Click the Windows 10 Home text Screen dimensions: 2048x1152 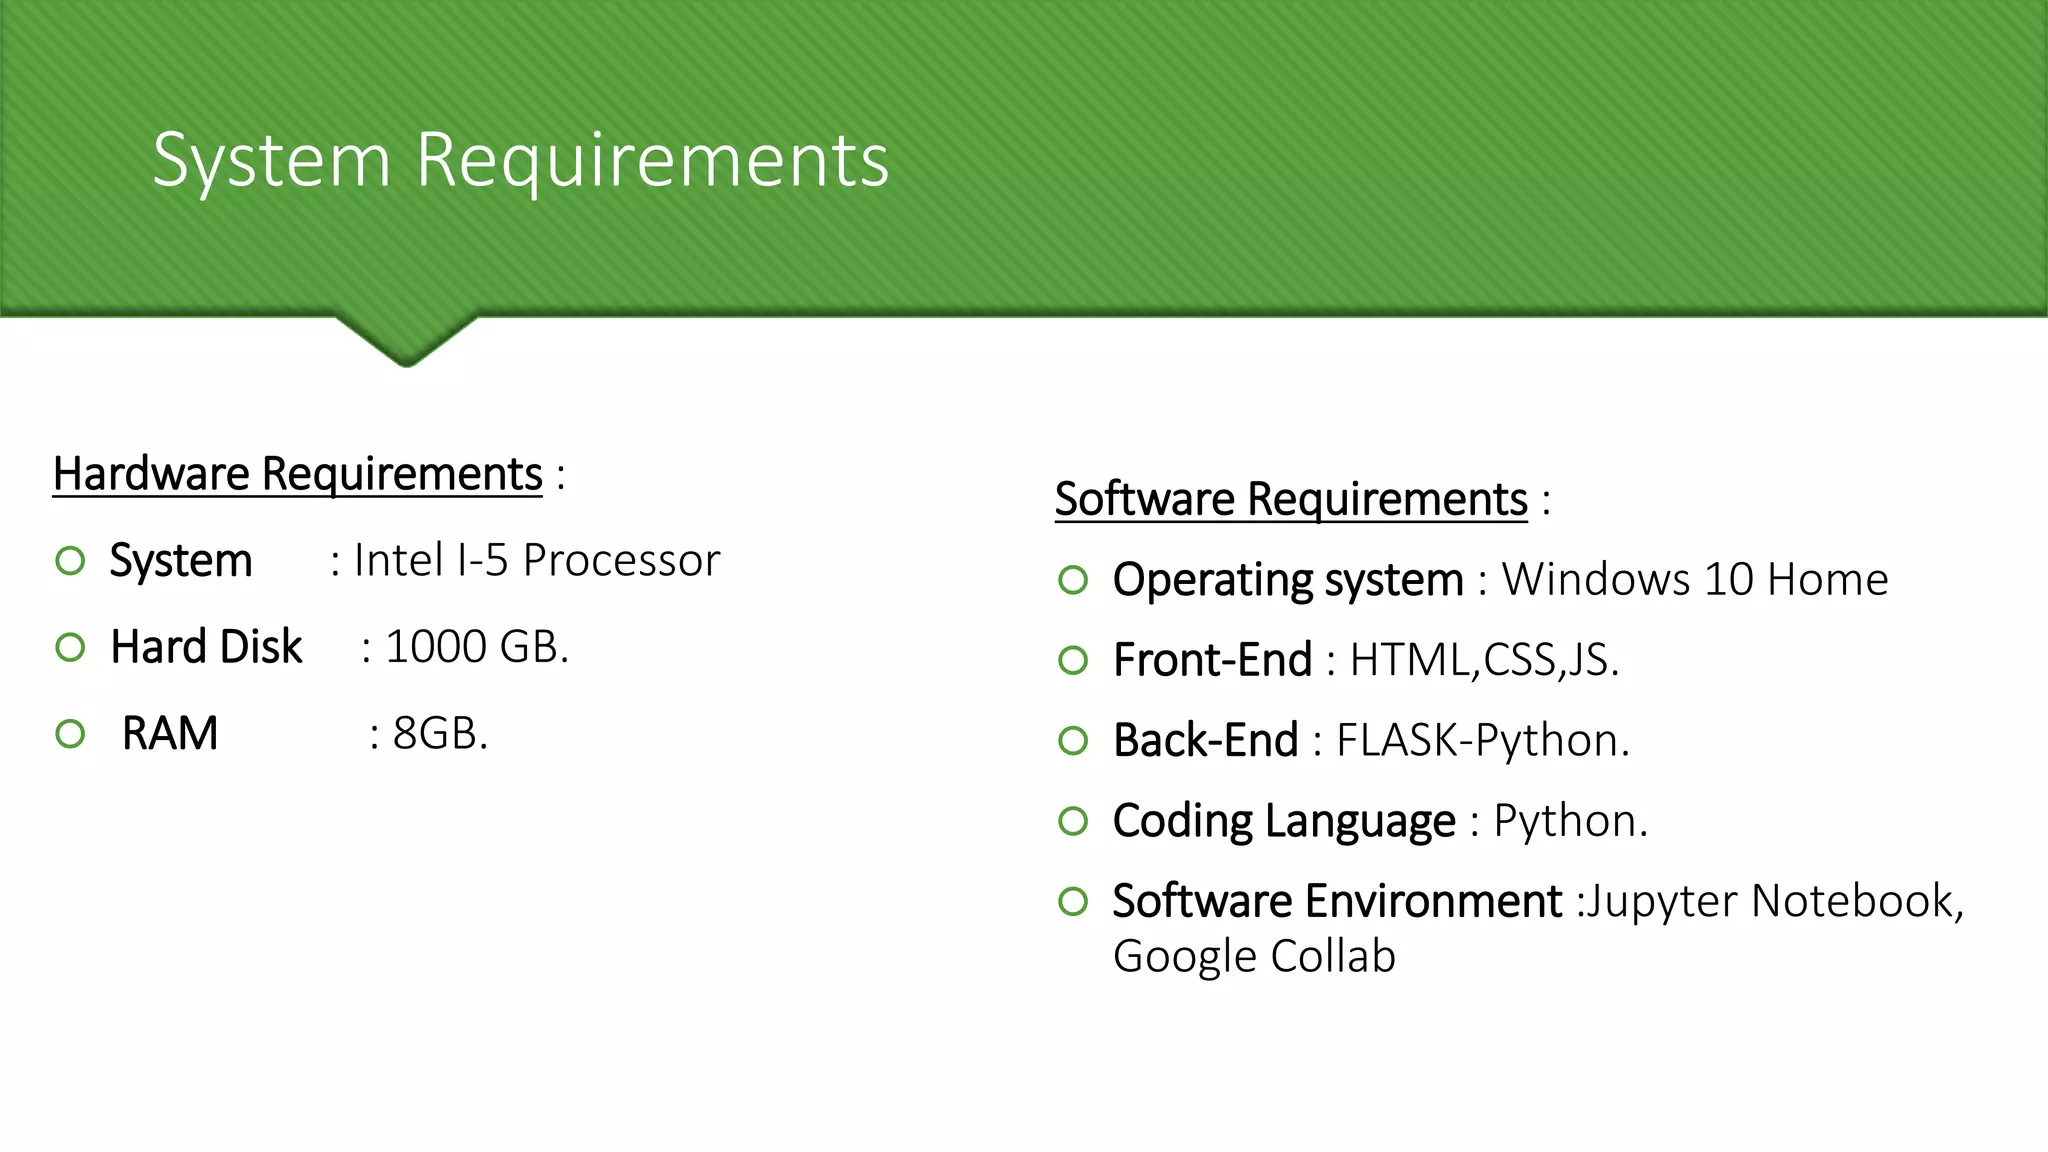(1695, 580)
